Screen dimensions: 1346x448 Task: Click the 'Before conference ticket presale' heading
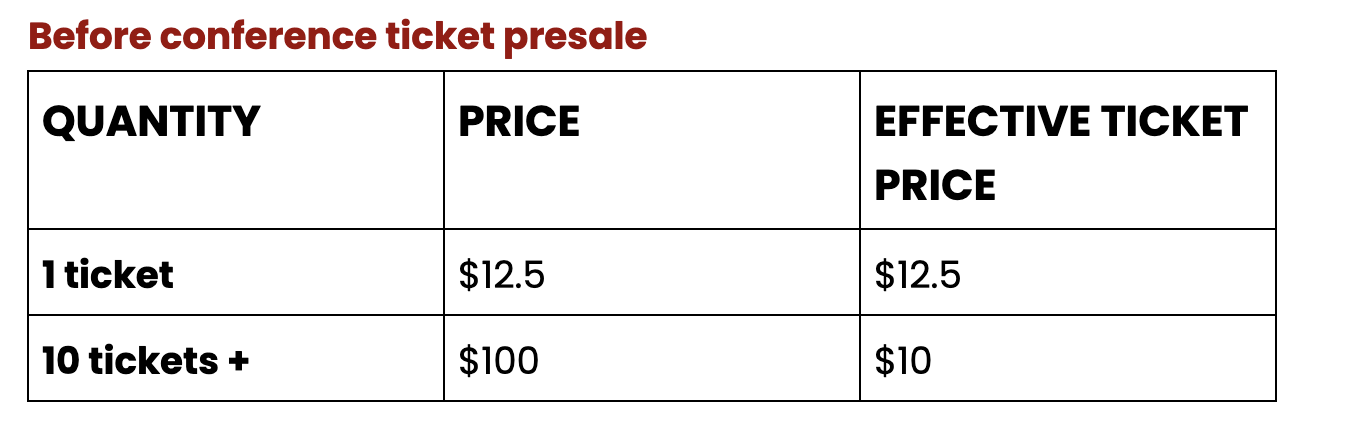pyautogui.click(x=338, y=36)
